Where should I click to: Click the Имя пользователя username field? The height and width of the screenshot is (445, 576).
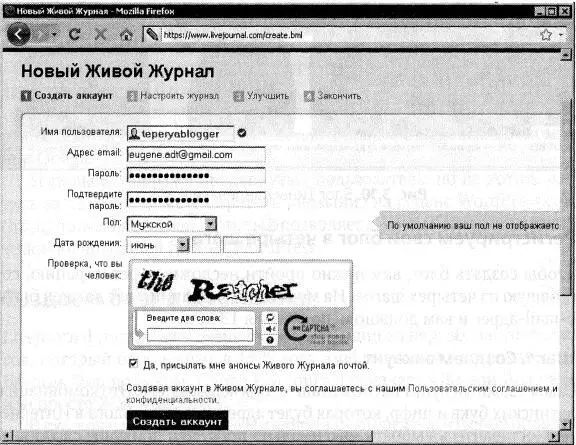click(180, 134)
